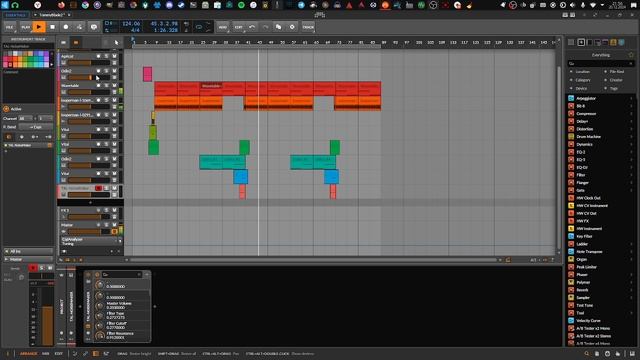Click the global Record button
Viewport: 640px width, 360px height.
pos(66,27)
